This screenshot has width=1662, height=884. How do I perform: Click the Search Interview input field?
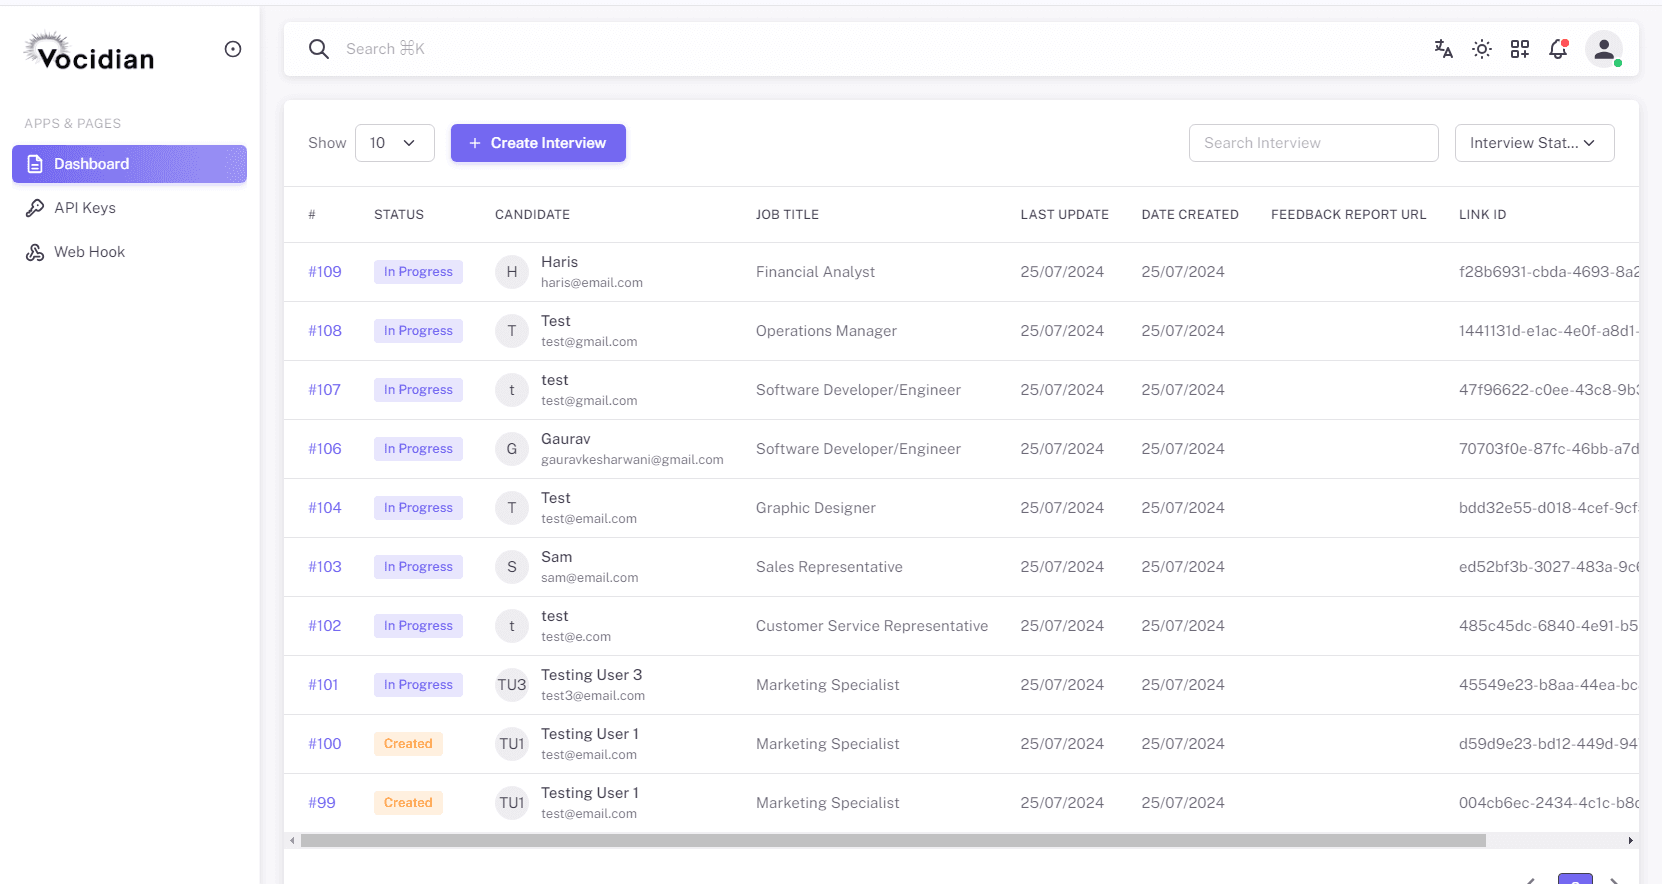[1313, 143]
